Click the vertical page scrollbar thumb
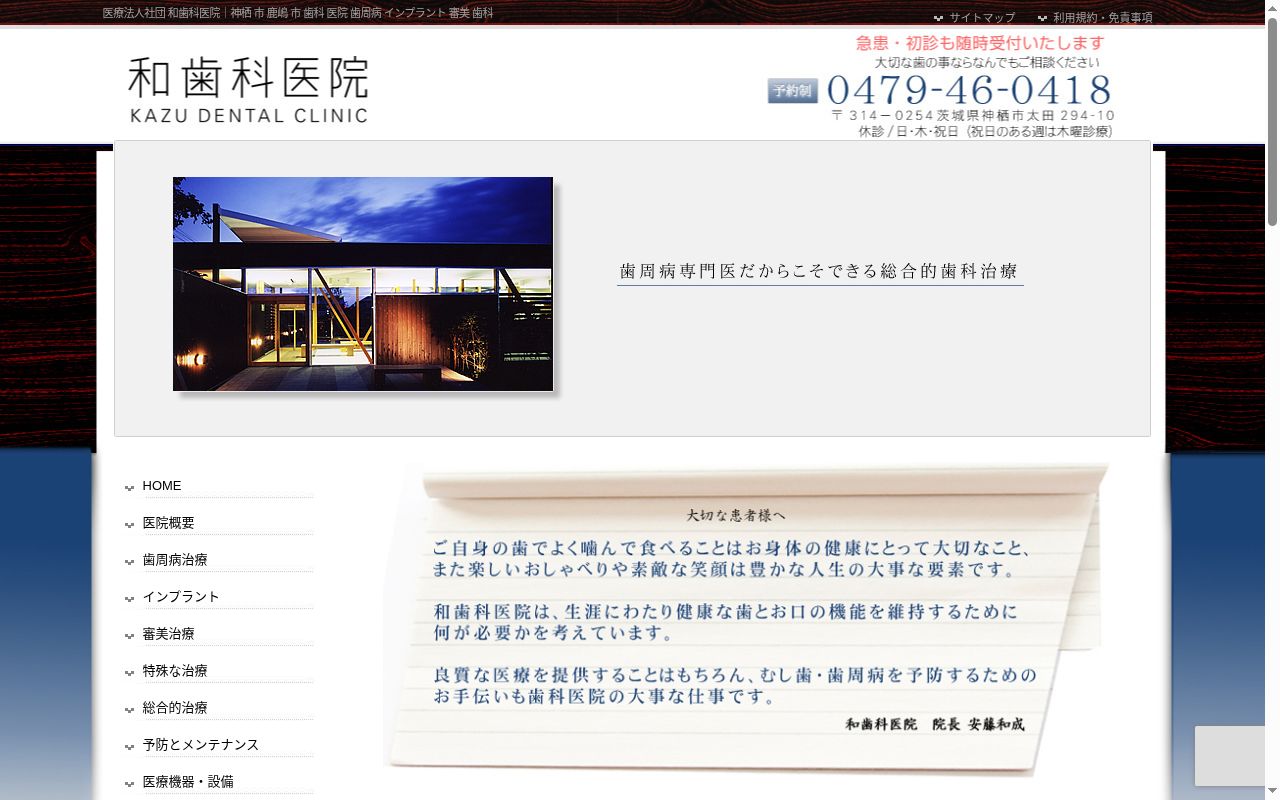1280x800 pixels. 1272,120
